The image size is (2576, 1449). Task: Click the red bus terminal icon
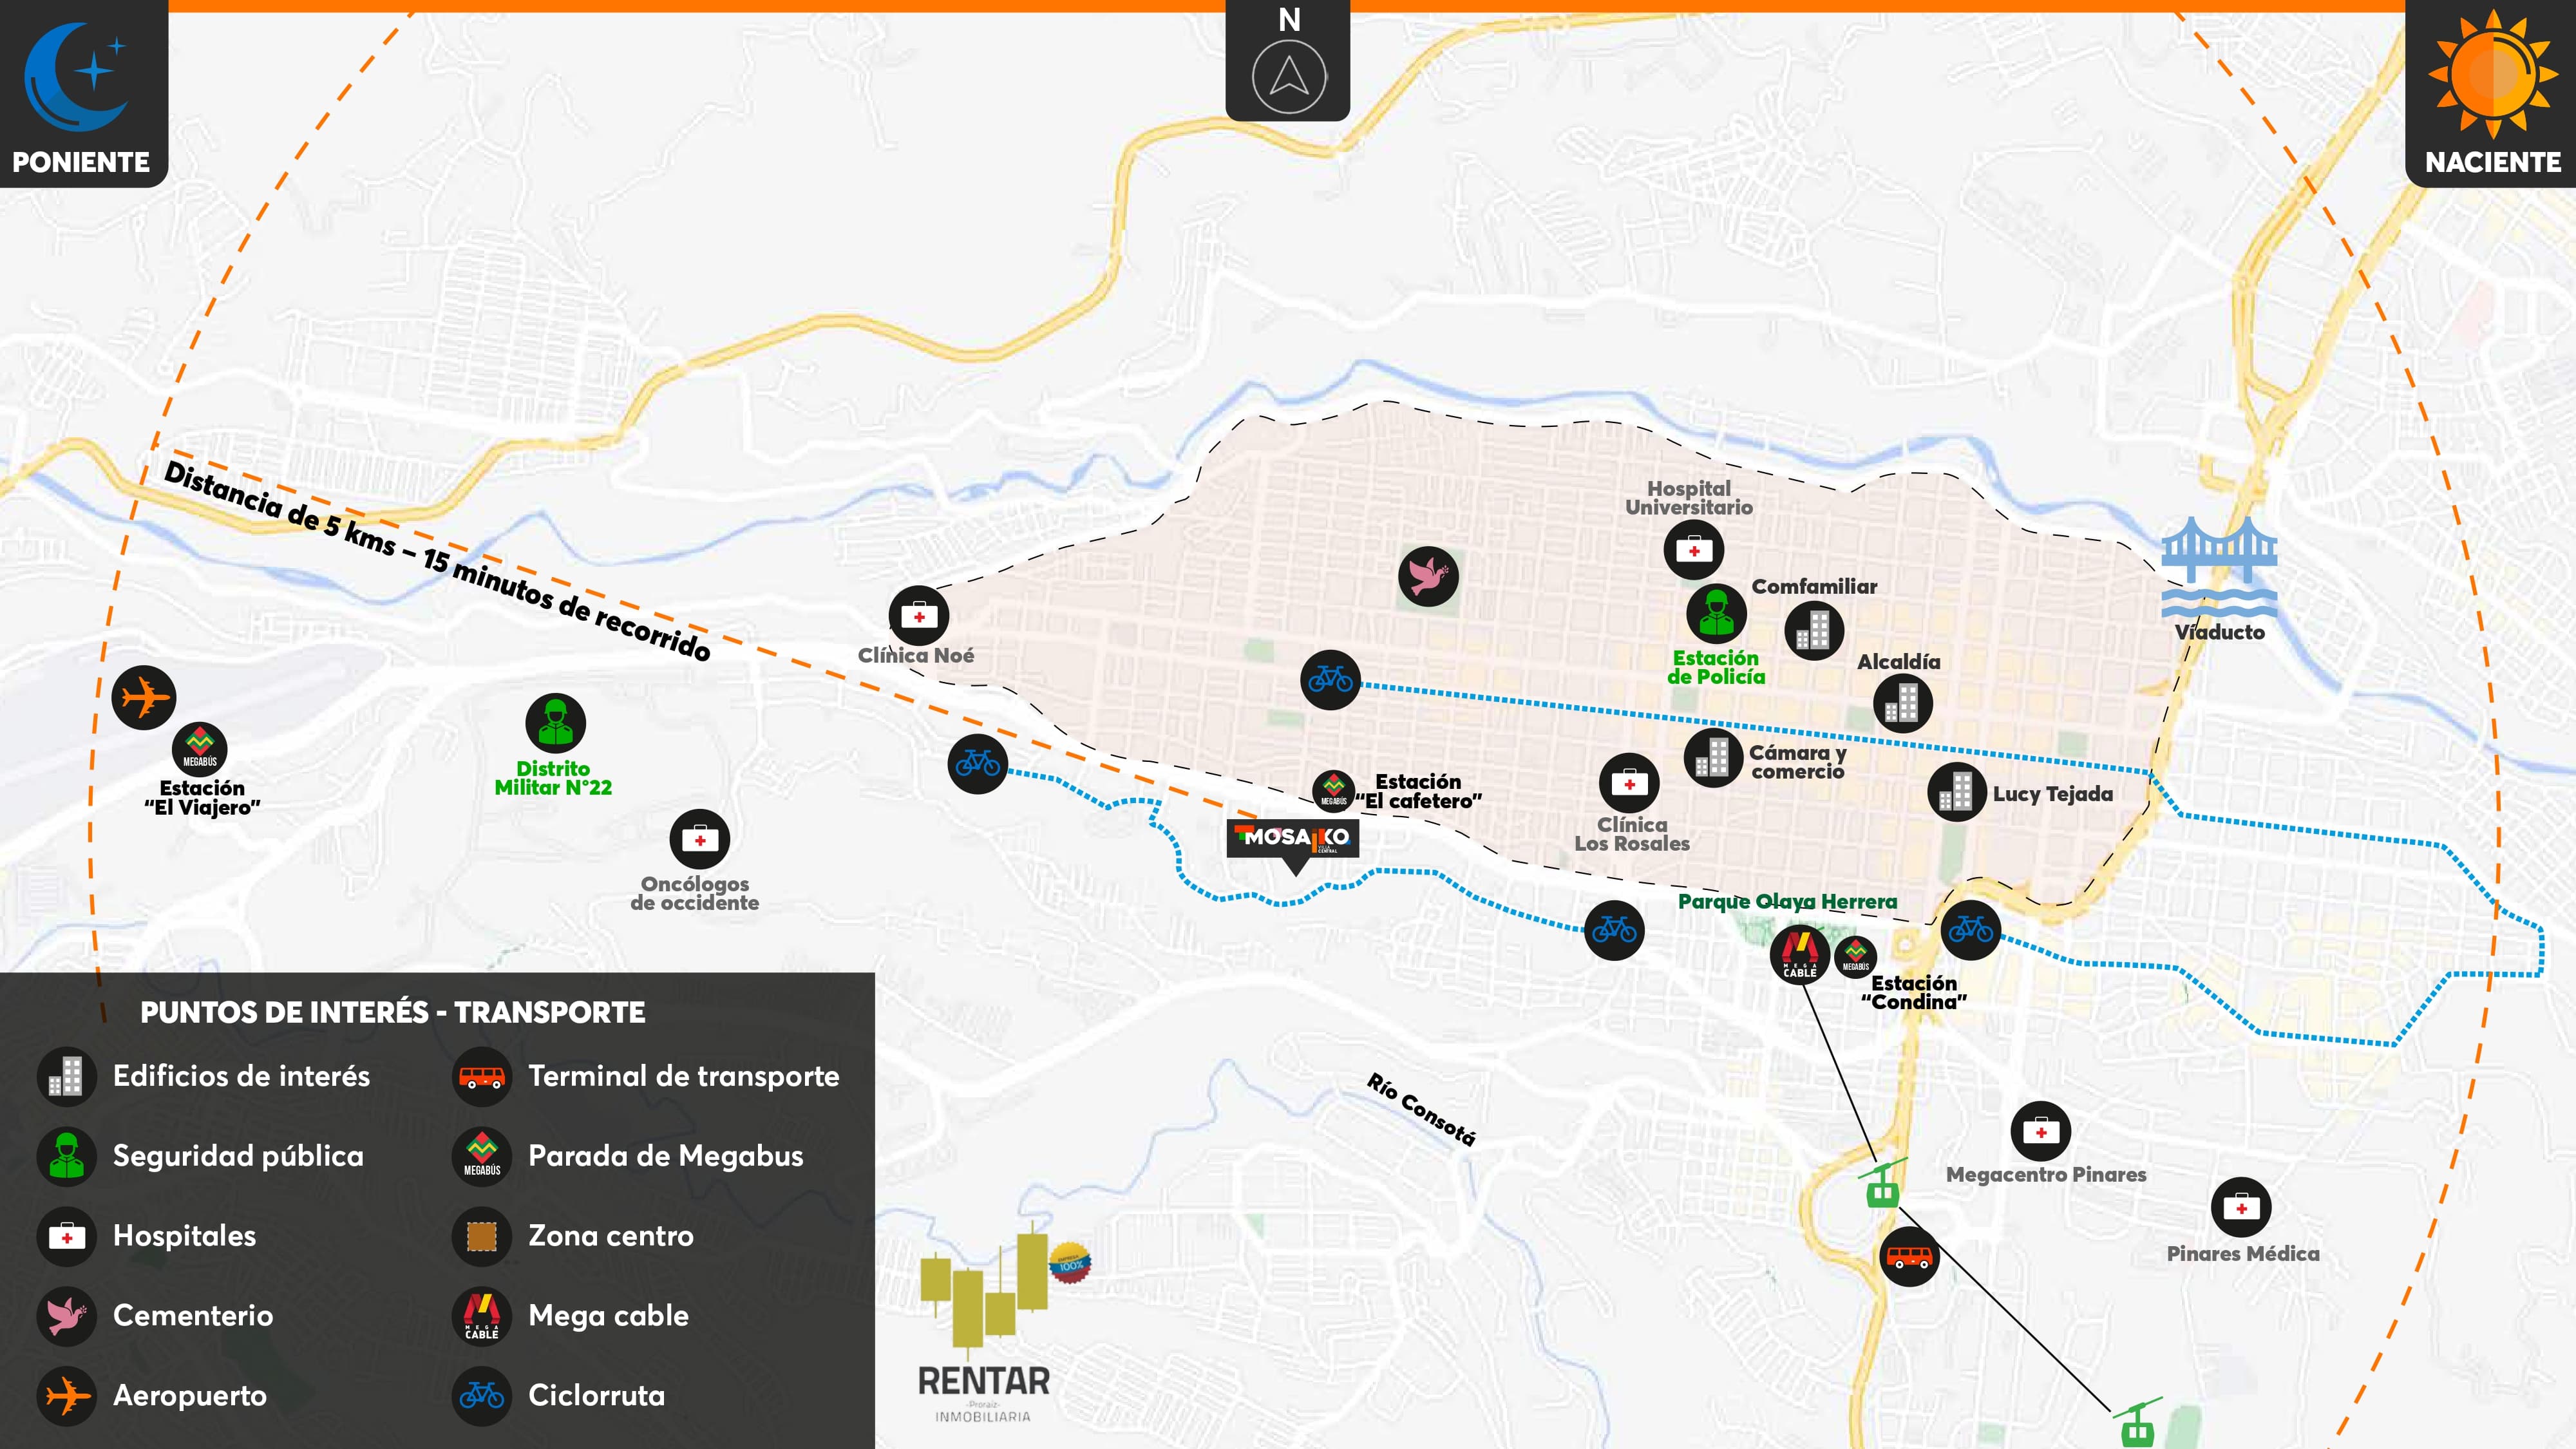(x=1909, y=1256)
